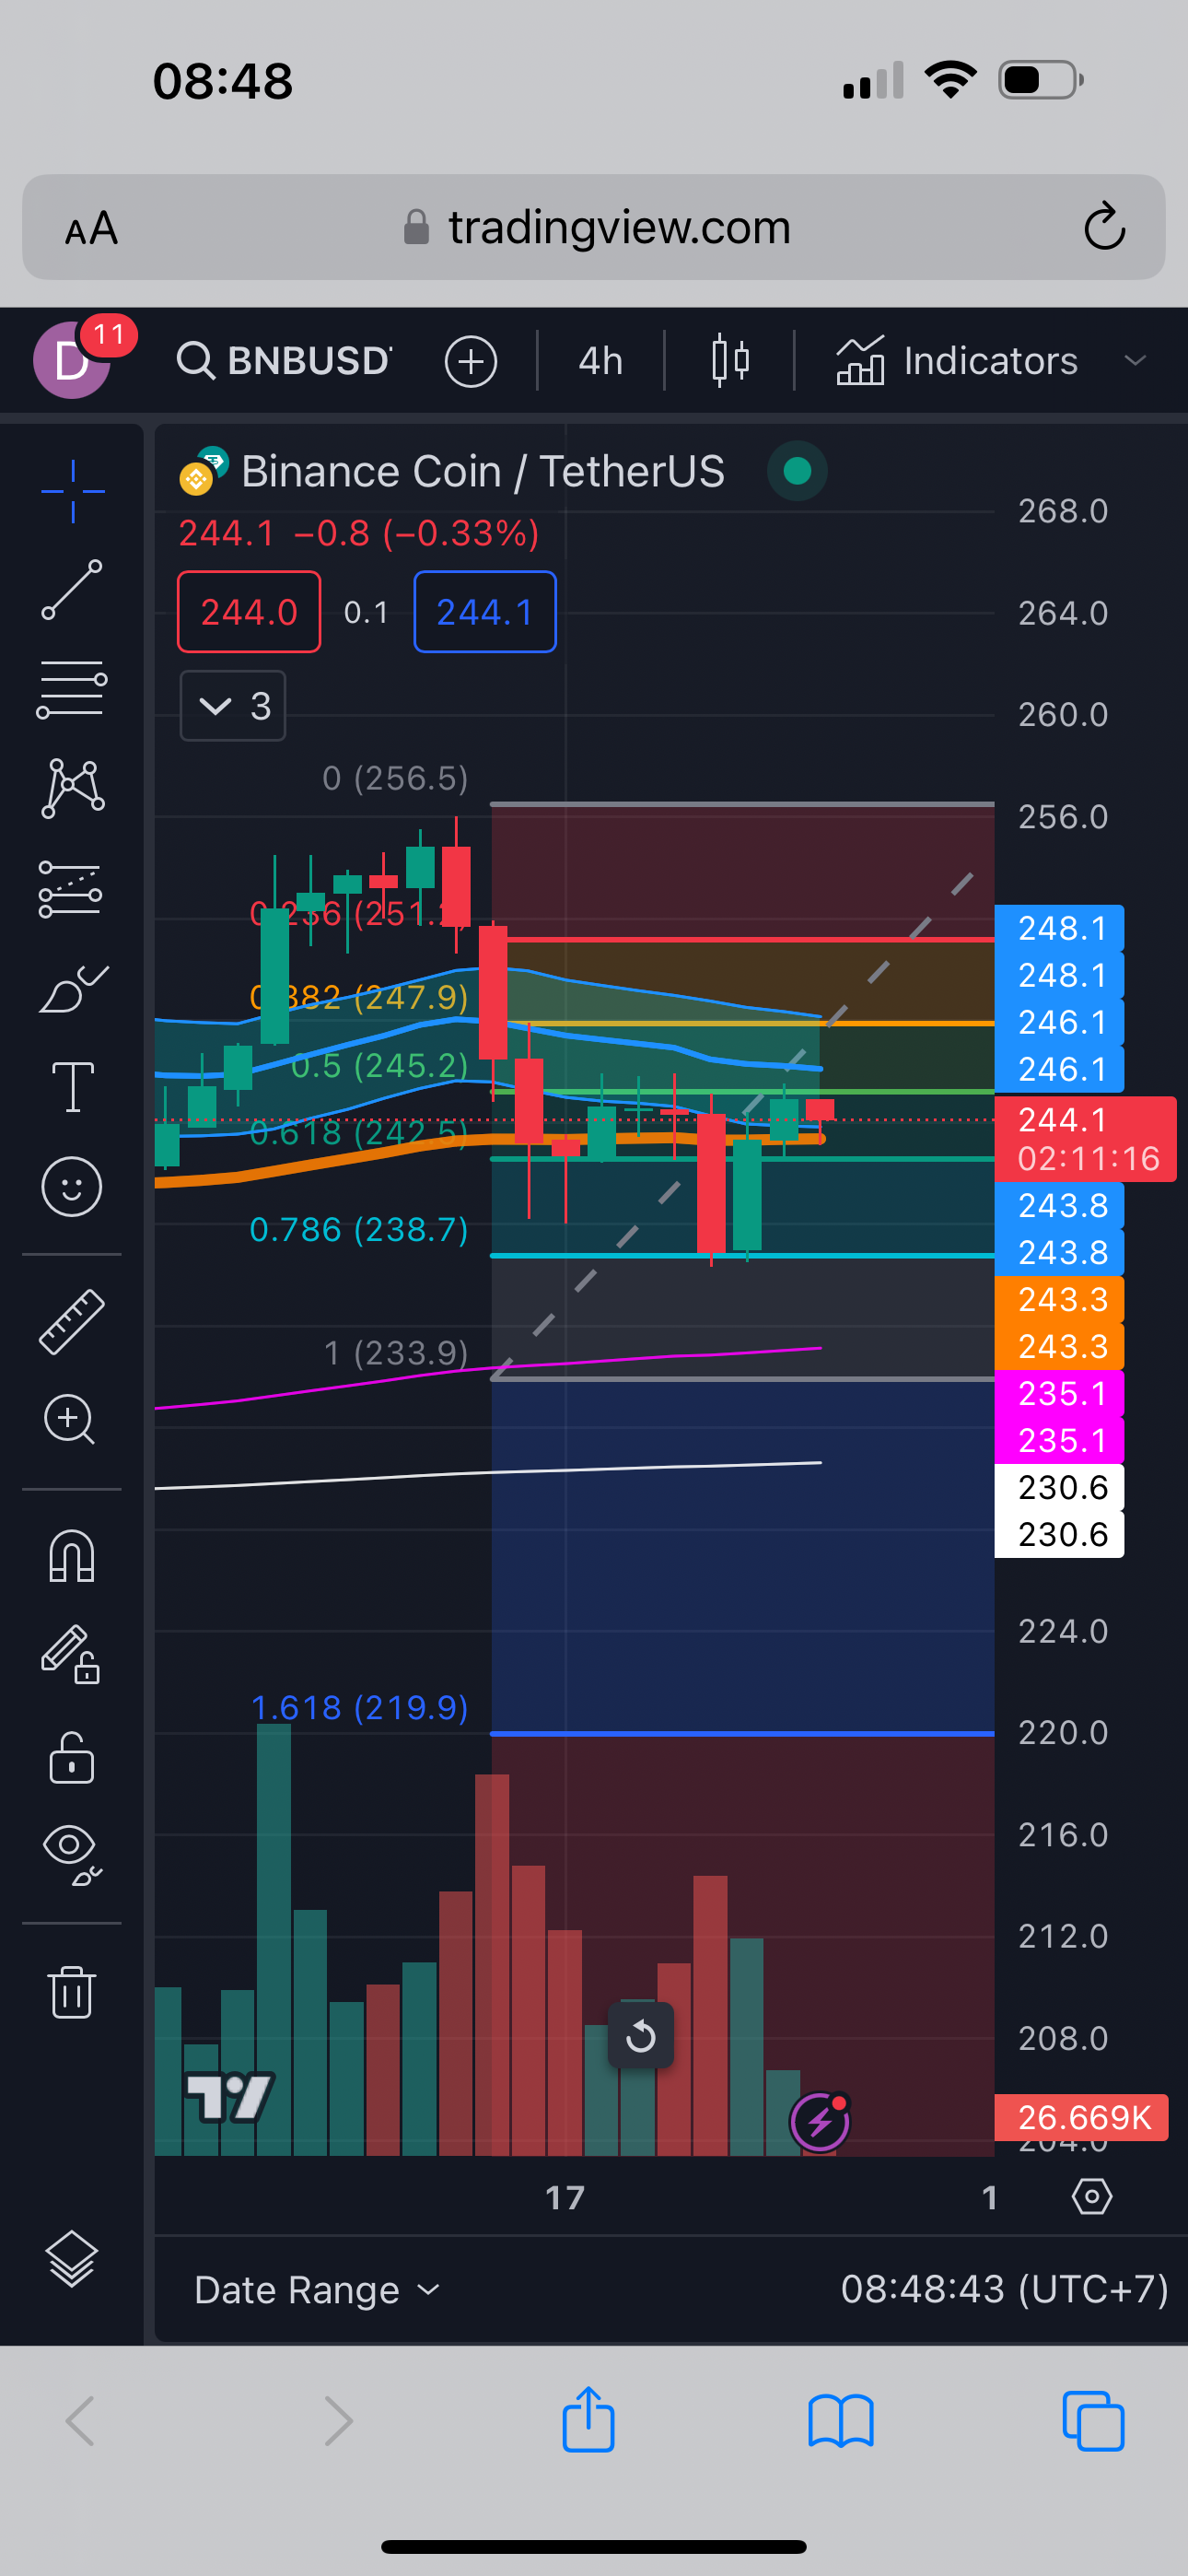Open the Indicators menu
The image size is (1188, 2576).
tap(957, 360)
